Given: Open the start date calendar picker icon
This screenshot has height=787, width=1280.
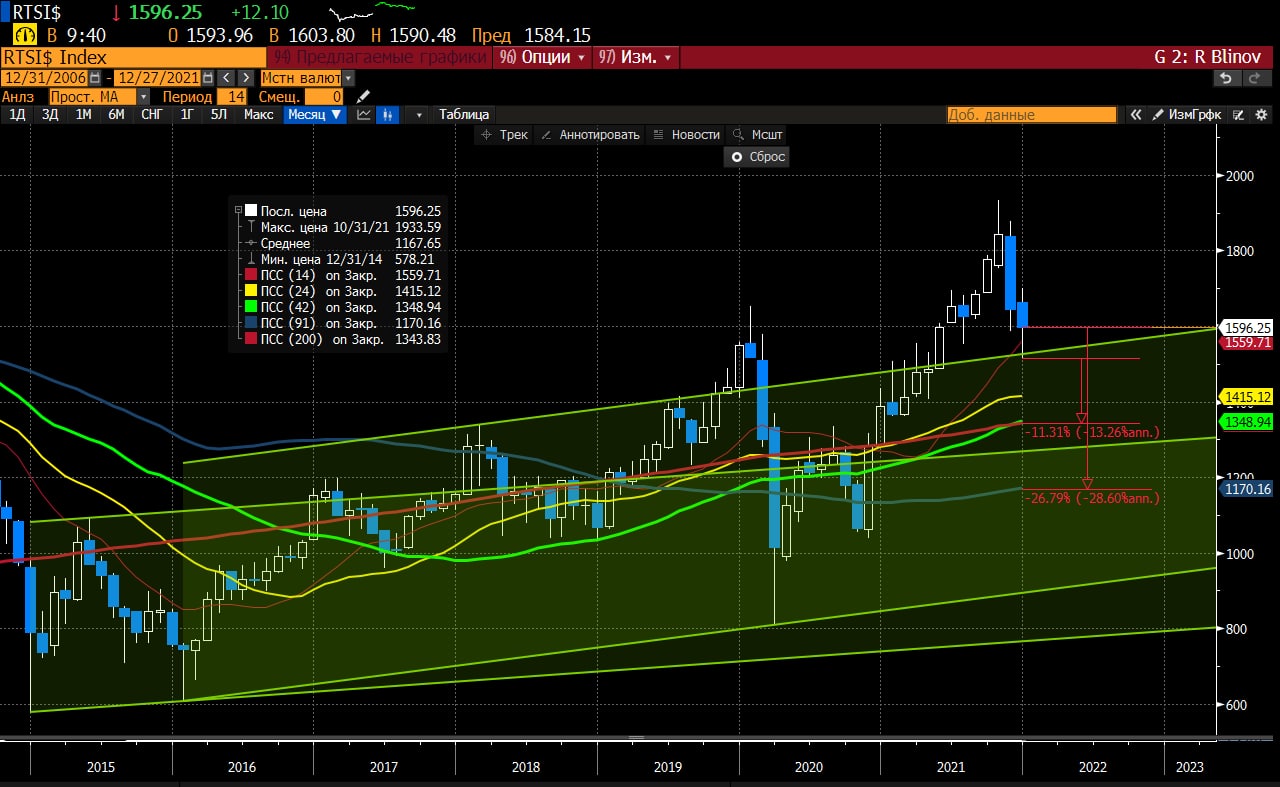Looking at the screenshot, I should (95, 77).
